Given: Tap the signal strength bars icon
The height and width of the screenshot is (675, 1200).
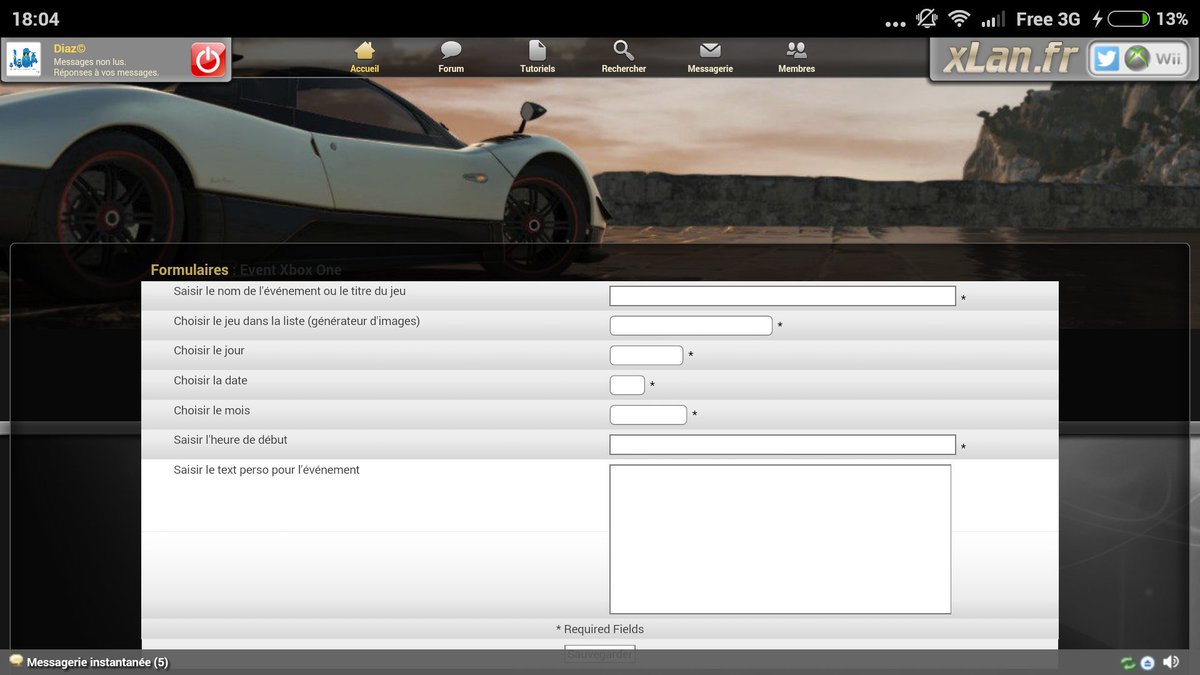Looking at the screenshot, I should pos(993,19).
